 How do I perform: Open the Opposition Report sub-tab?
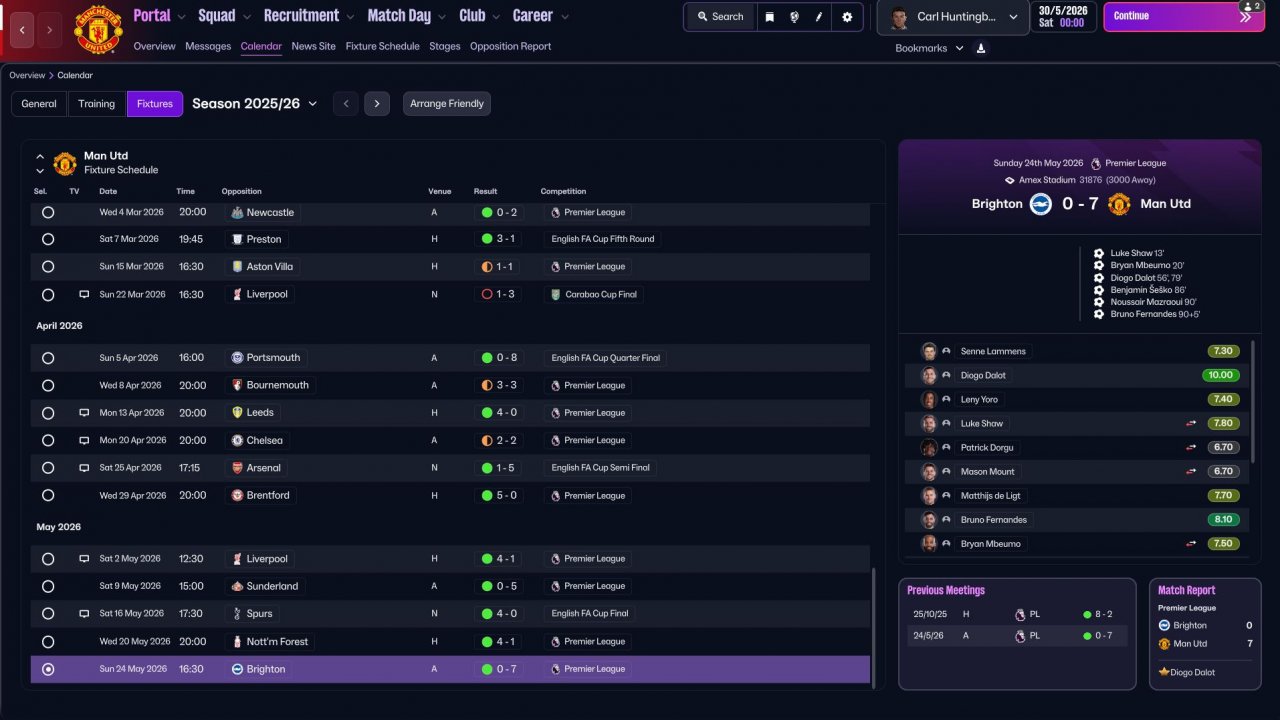point(510,46)
